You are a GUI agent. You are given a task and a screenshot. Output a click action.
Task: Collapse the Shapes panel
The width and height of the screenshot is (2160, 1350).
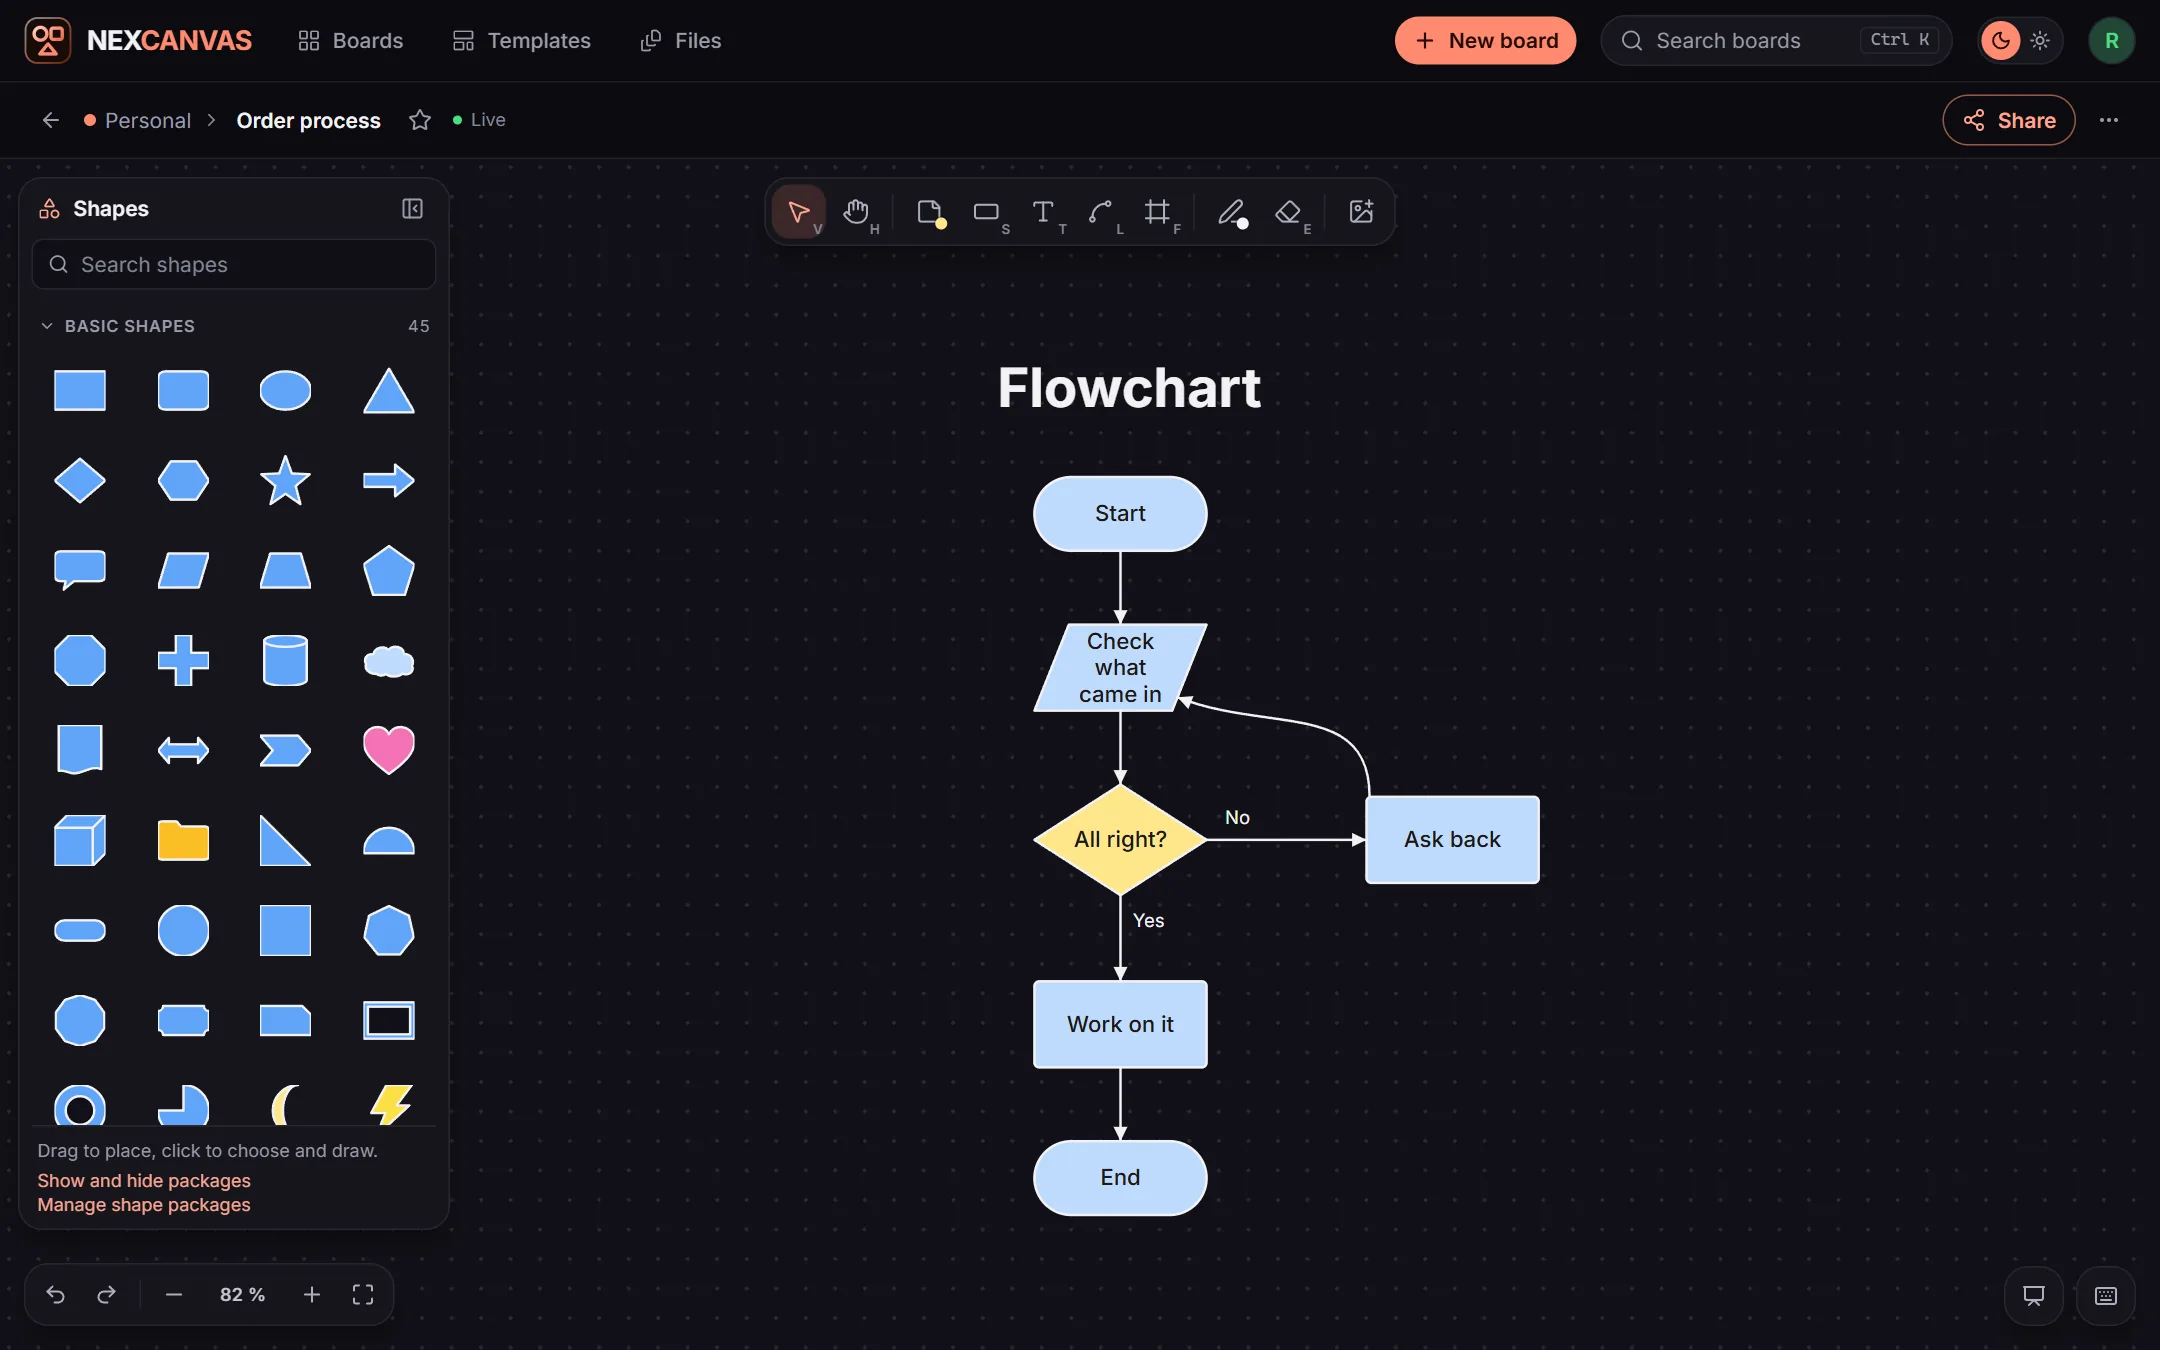tap(412, 208)
